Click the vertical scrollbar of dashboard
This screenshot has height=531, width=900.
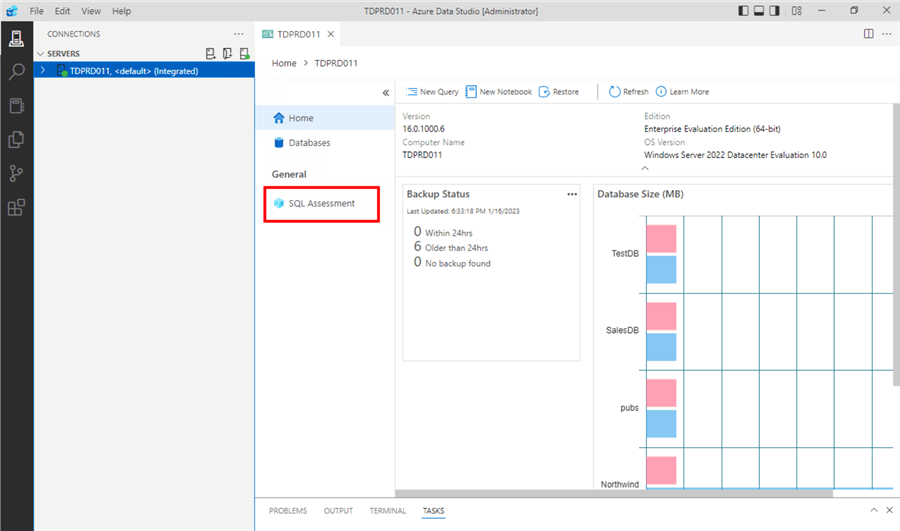coord(897,245)
